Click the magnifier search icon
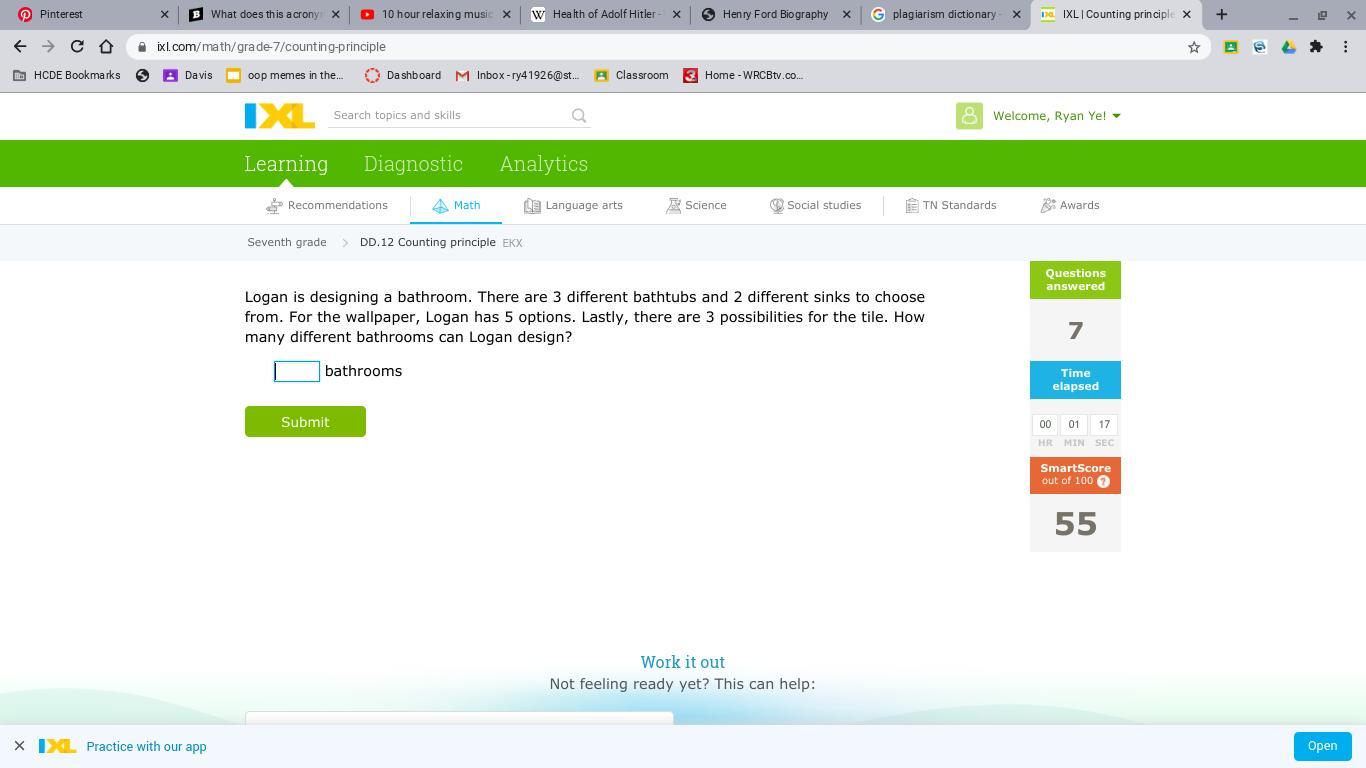The image size is (1366, 768). [x=579, y=116]
